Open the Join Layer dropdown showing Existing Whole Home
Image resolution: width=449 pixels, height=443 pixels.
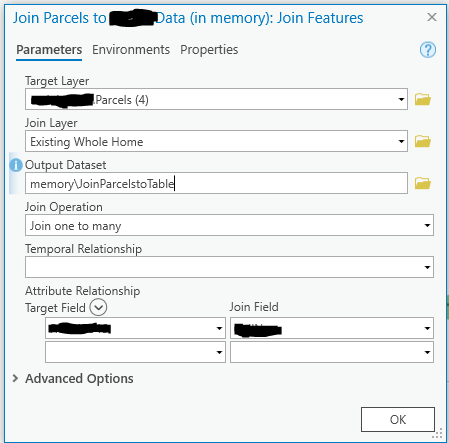click(216, 141)
